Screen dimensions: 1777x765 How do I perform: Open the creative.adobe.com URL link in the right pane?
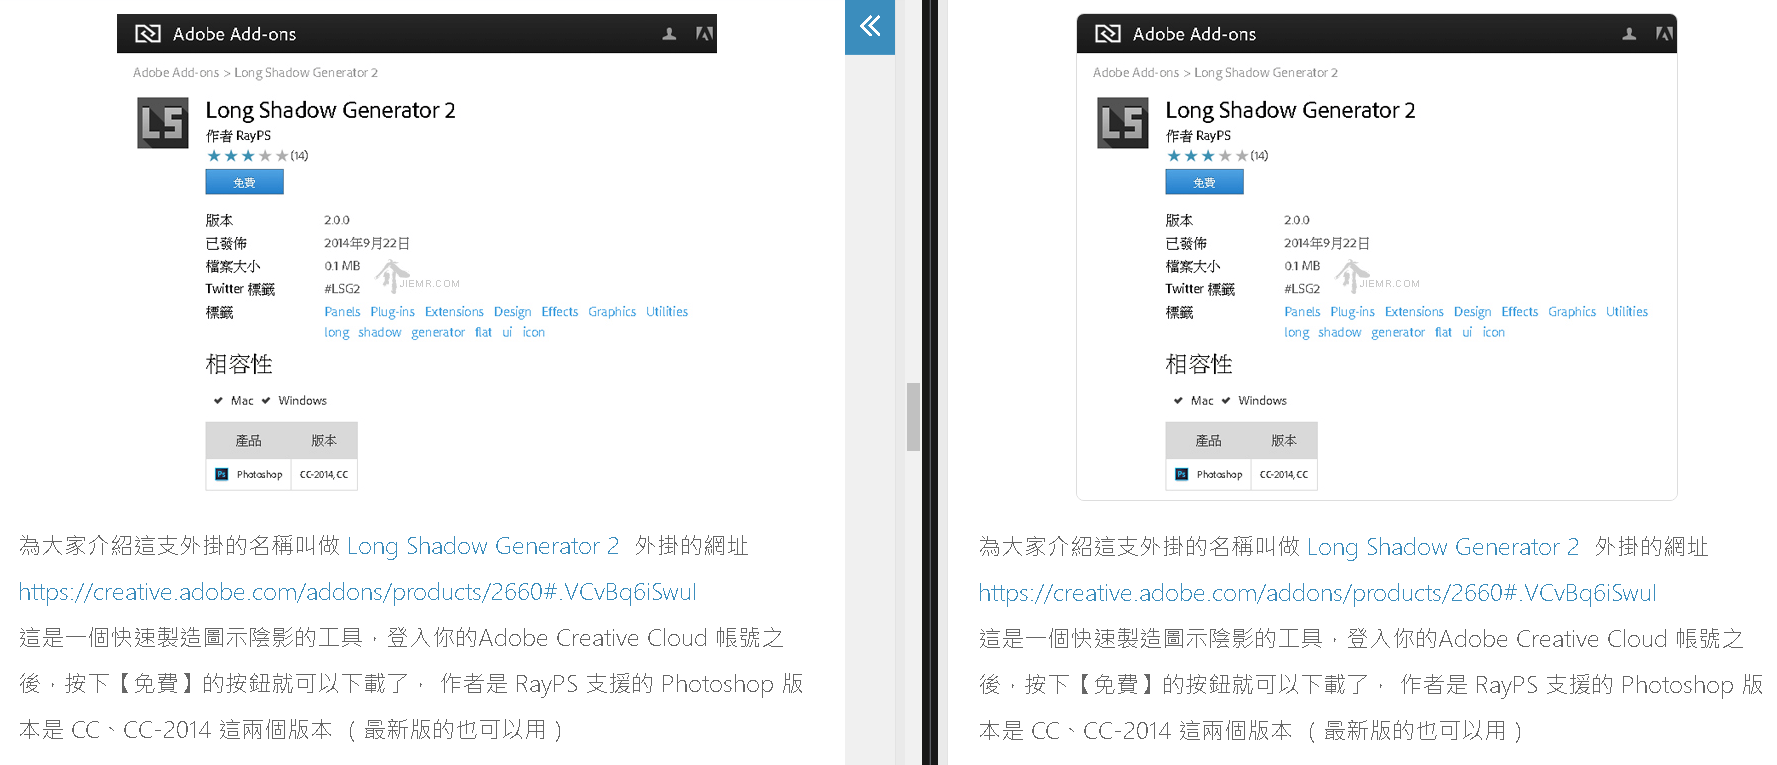1317,593
